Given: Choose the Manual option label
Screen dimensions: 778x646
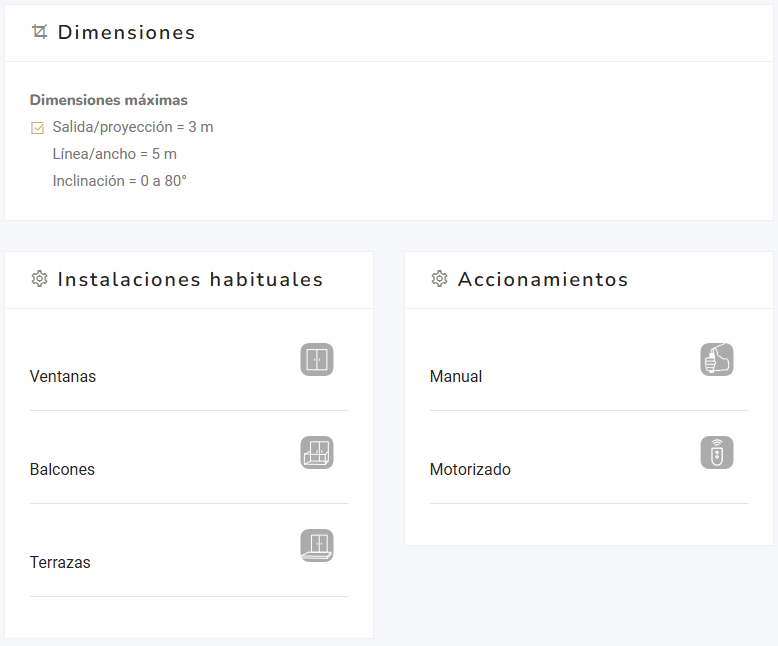Looking at the screenshot, I should pos(456,377).
